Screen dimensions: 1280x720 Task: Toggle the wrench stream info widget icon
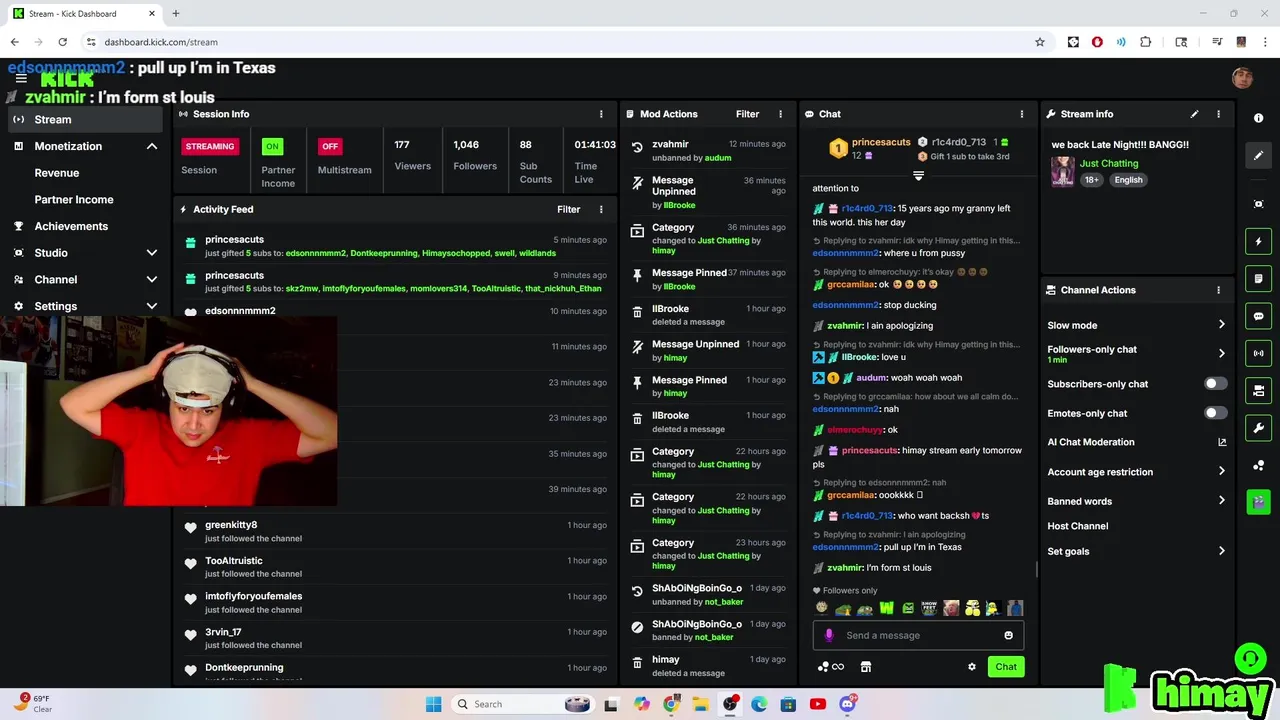(x=1258, y=428)
